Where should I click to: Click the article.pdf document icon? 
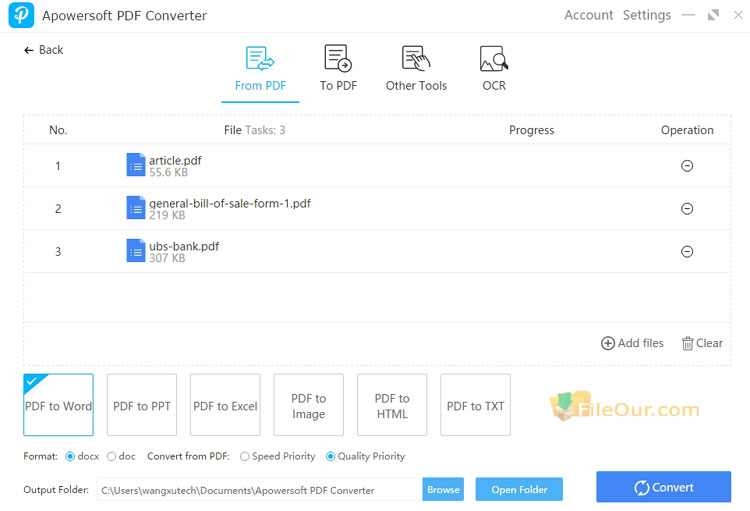click(136, 165)
